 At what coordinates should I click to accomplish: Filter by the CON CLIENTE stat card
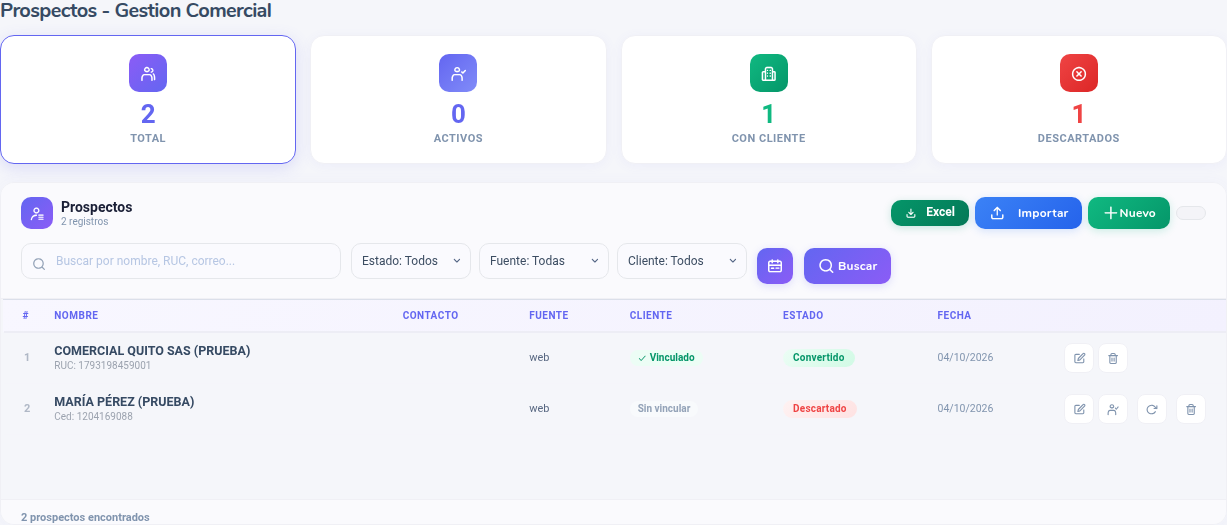click(769, 100)
